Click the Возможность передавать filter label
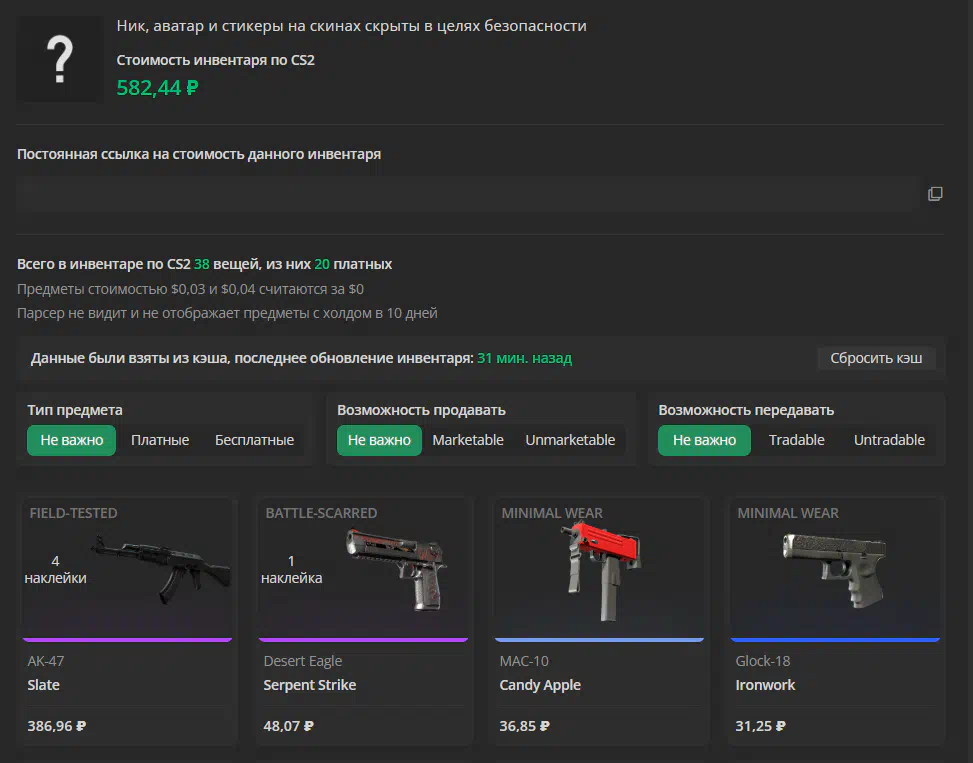This screenshot has width=973, height=763. coord(746,410)
